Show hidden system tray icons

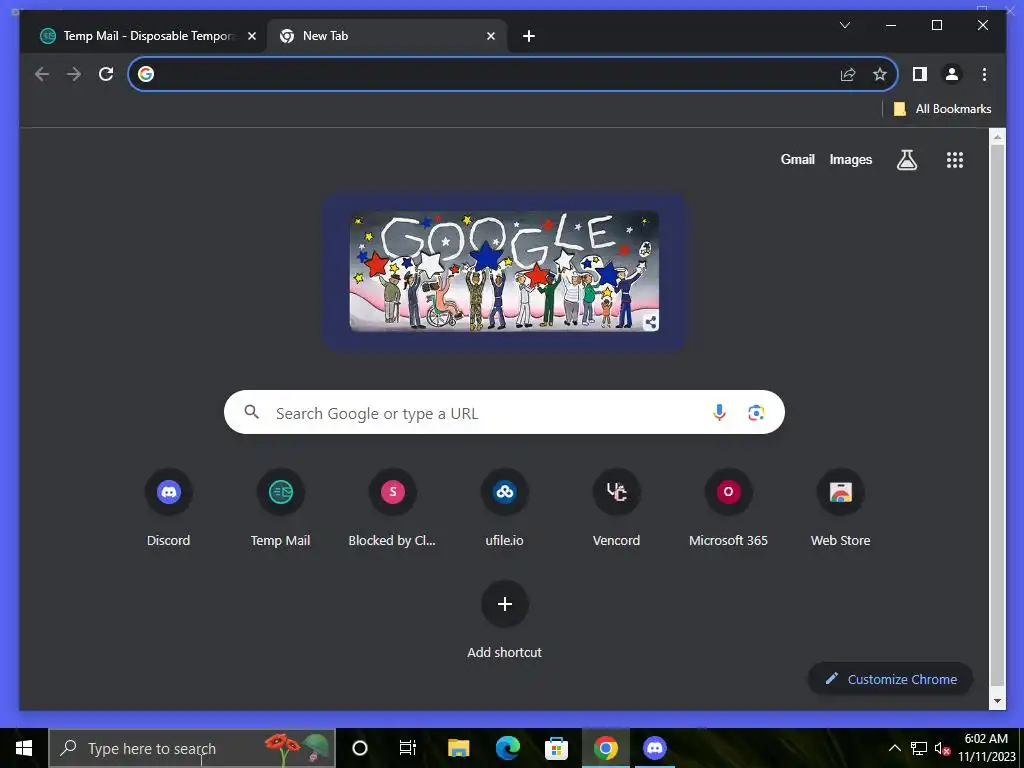point(895,748)
